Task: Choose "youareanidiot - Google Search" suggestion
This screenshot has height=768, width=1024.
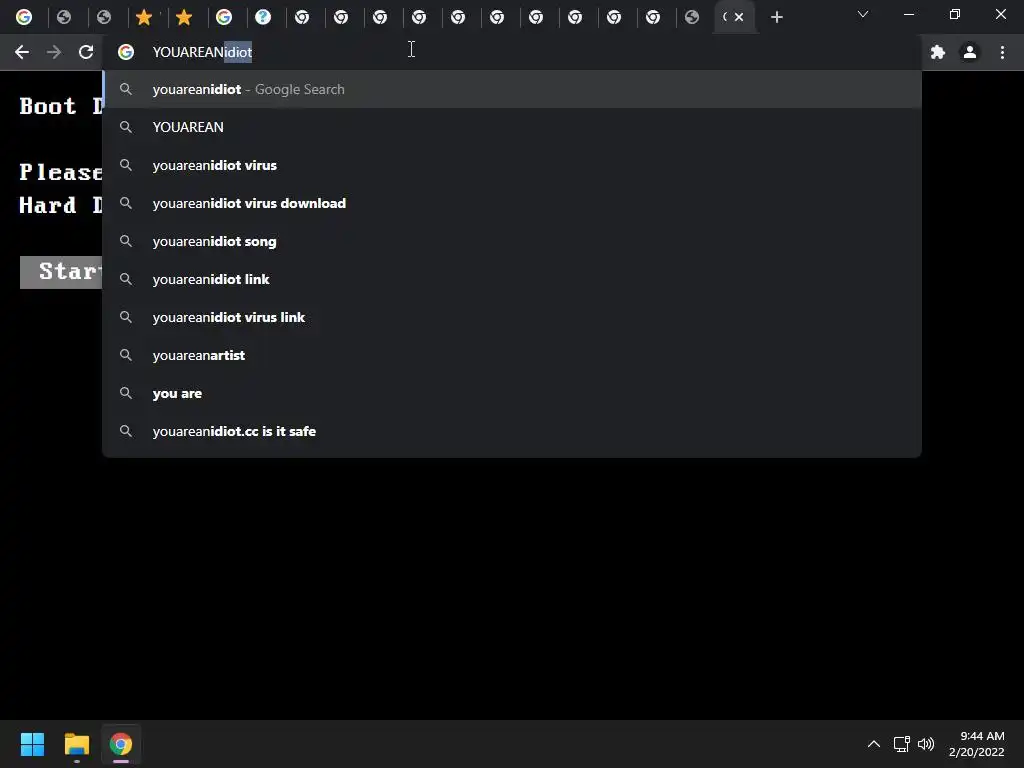Action: pos(512,89)
